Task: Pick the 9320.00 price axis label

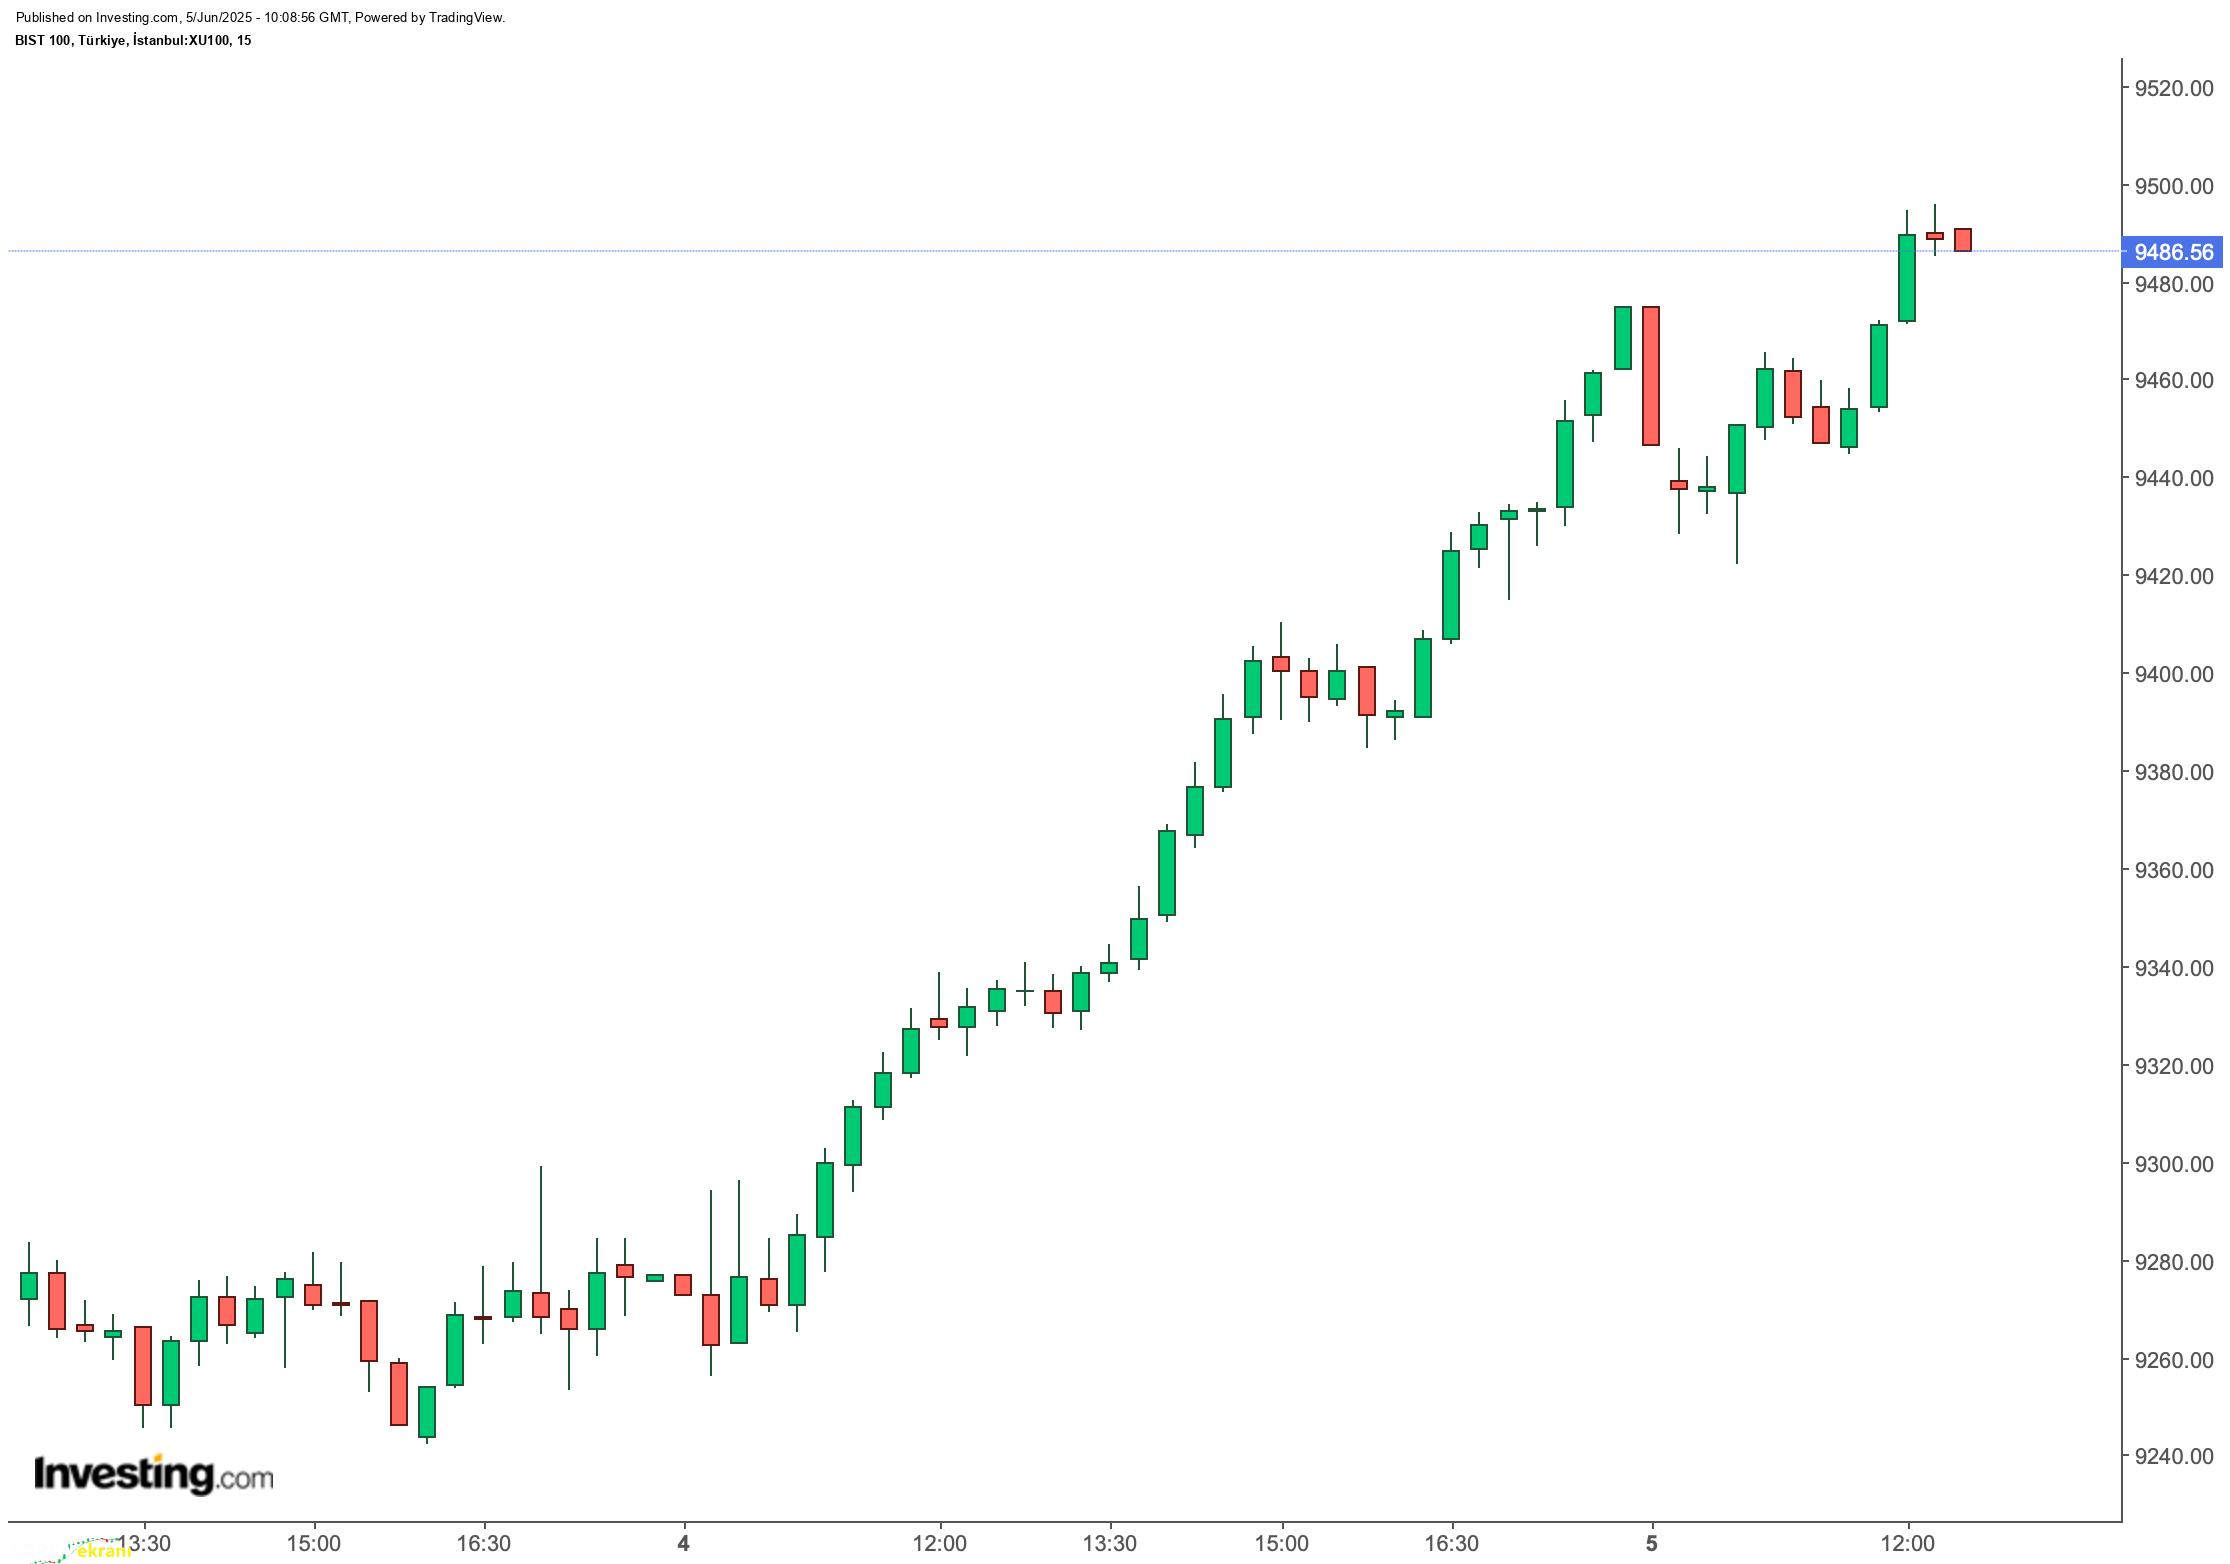Action: tap(2173, 1066)
